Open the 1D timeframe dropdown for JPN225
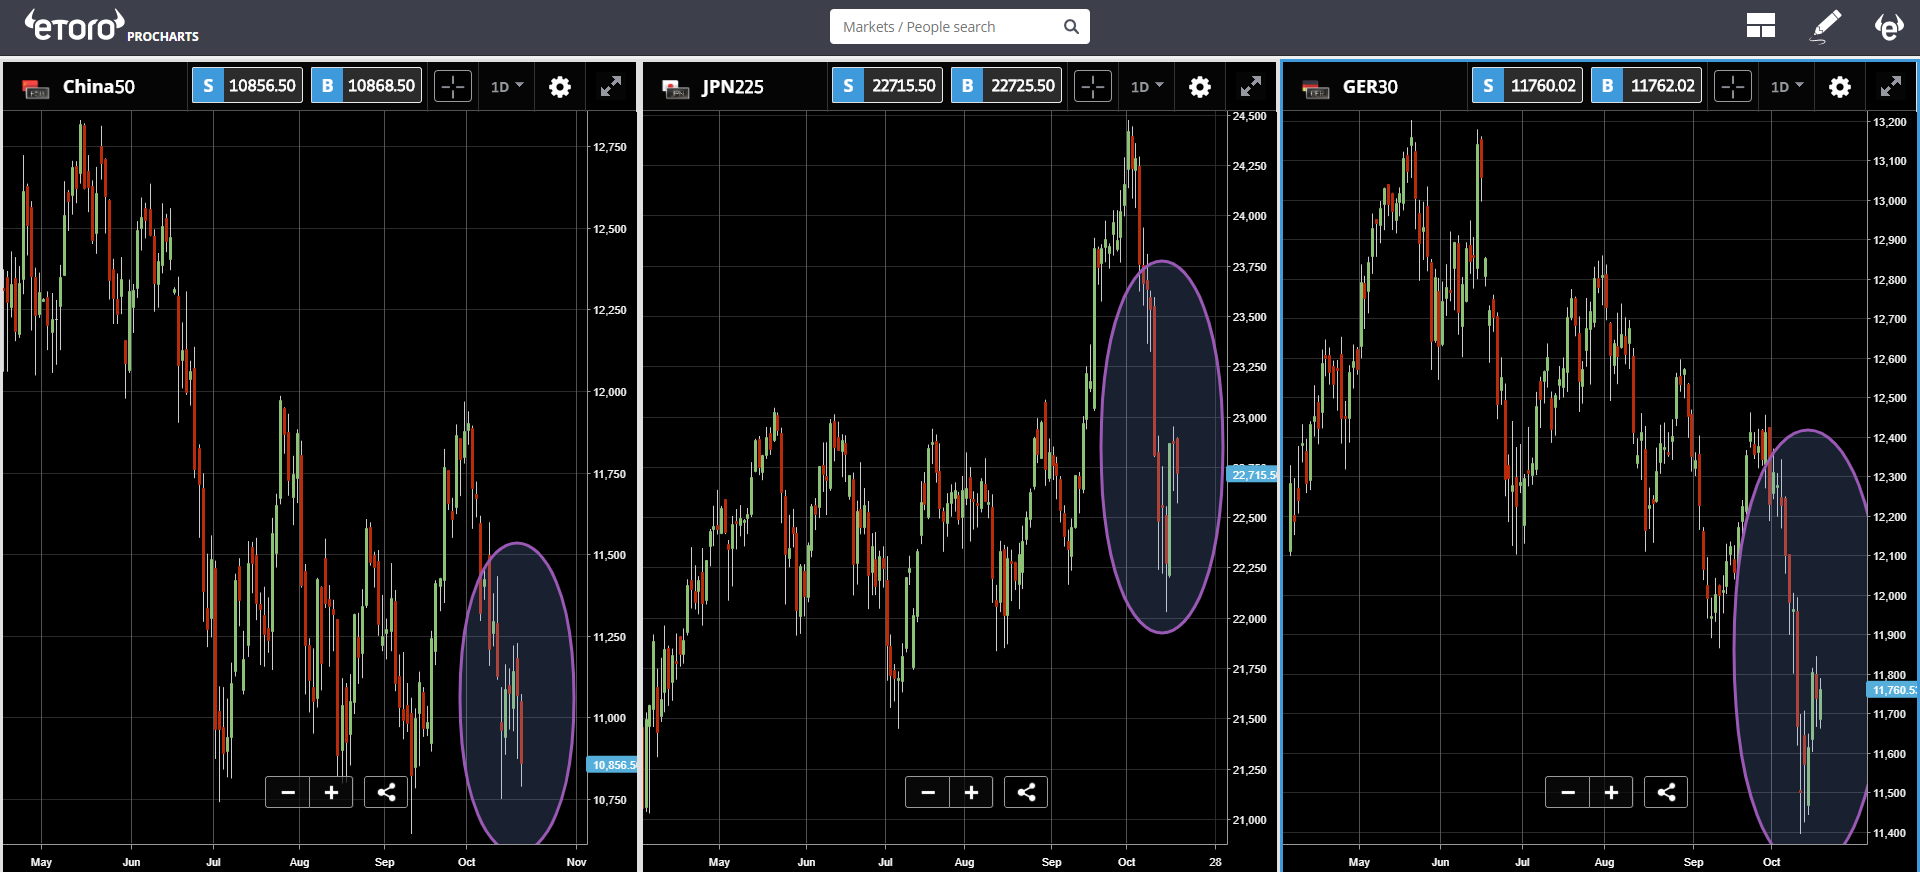The image size is (1920, 872). (1147, 87)
